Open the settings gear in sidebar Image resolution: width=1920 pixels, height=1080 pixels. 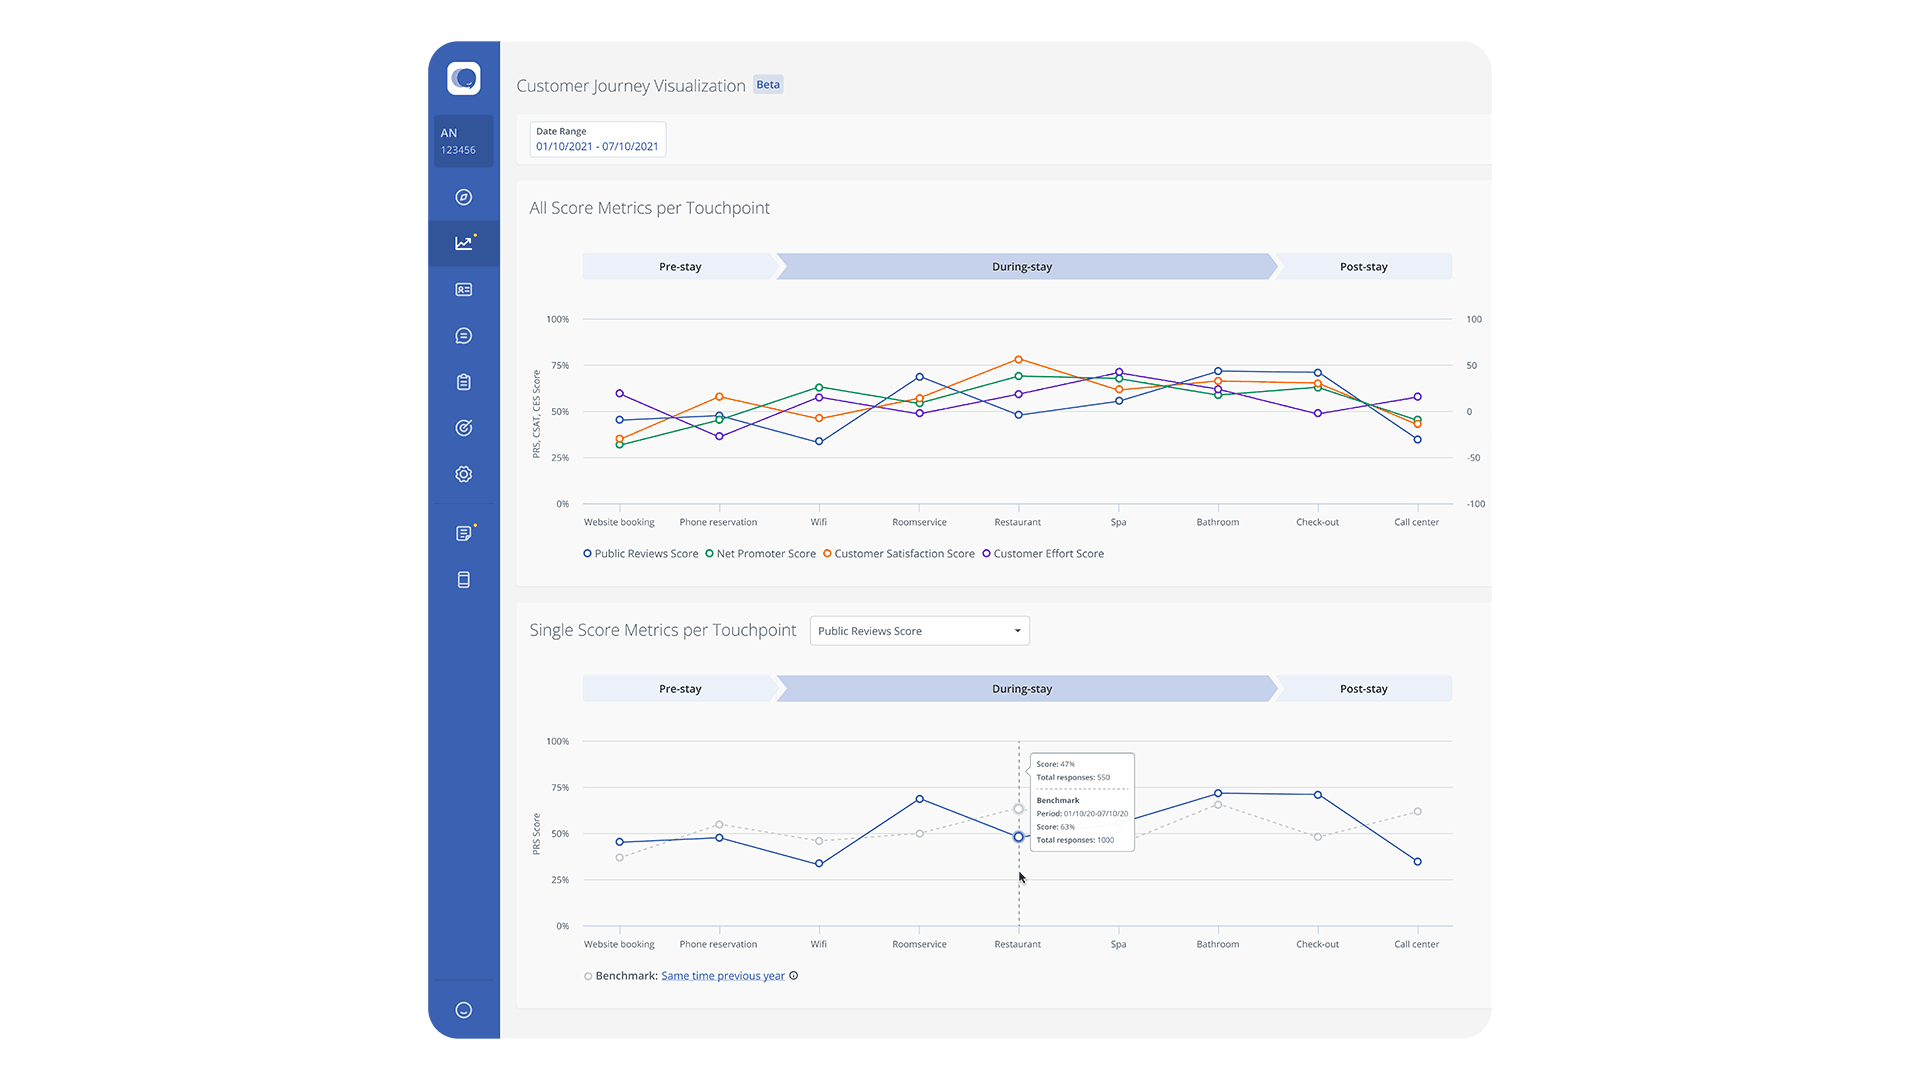pyautogui.click(x=463, y=474)
